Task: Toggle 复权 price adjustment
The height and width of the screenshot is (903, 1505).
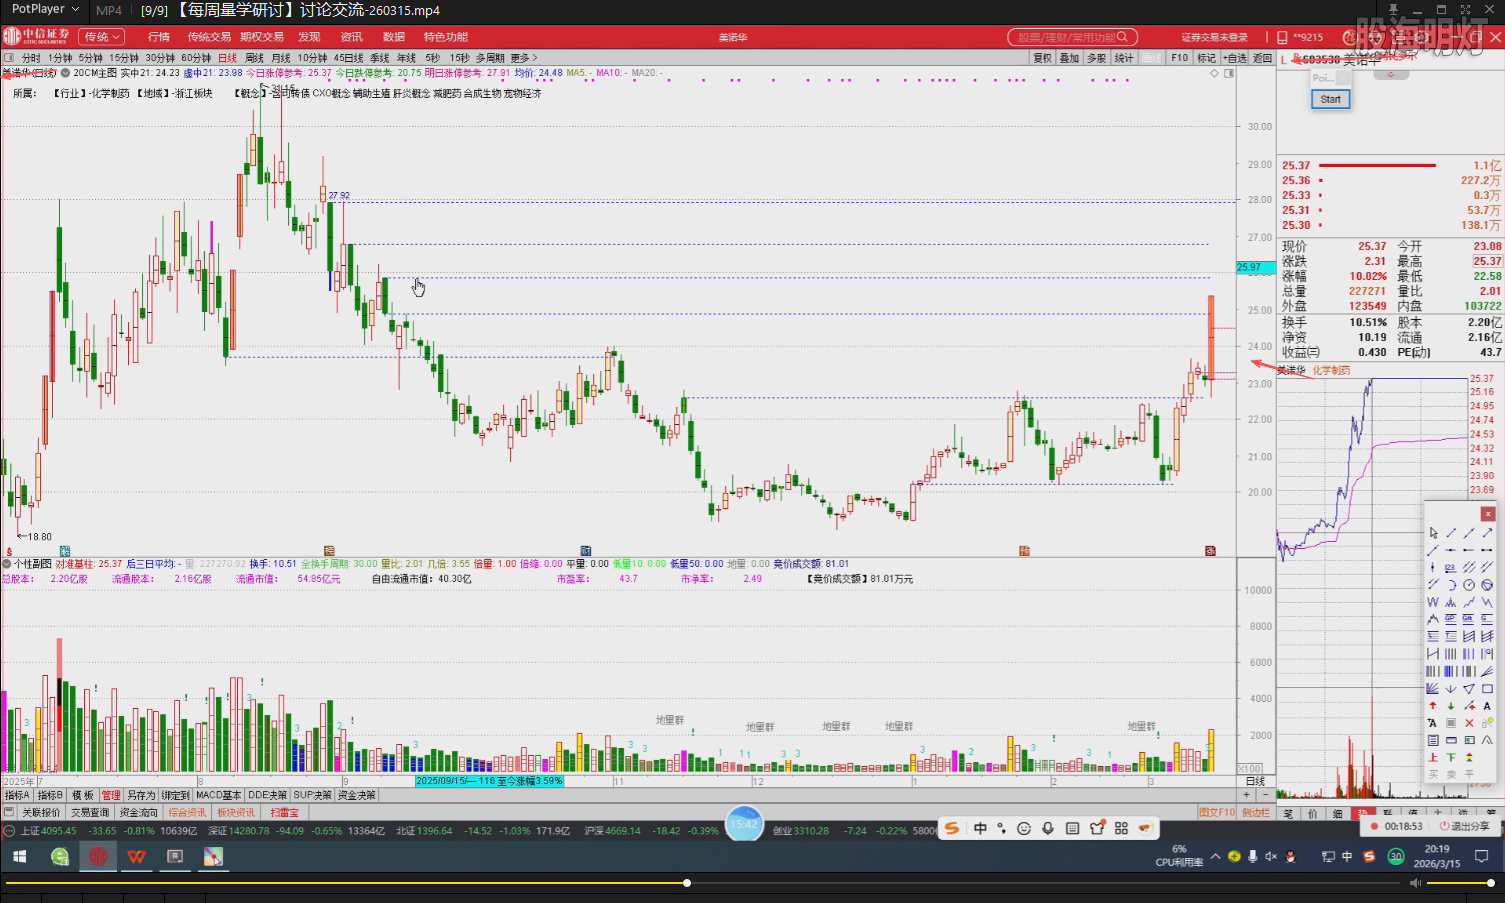Action: click(1042, 58)
